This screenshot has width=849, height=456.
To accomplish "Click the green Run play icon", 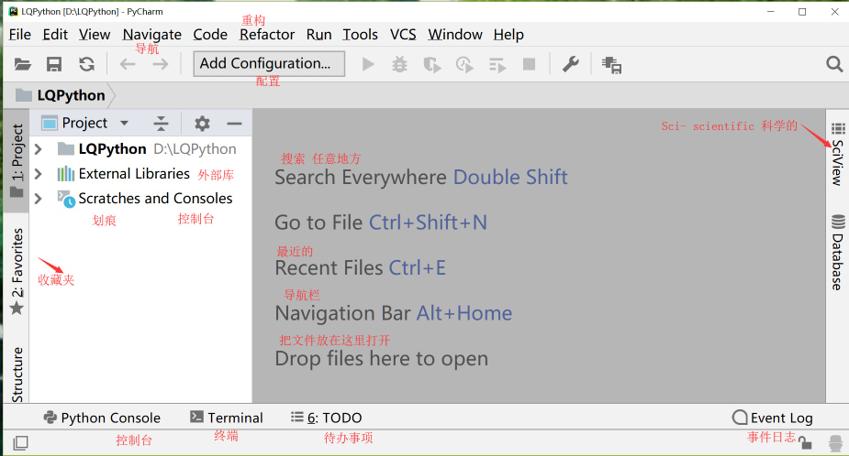I will pos(368,64).
